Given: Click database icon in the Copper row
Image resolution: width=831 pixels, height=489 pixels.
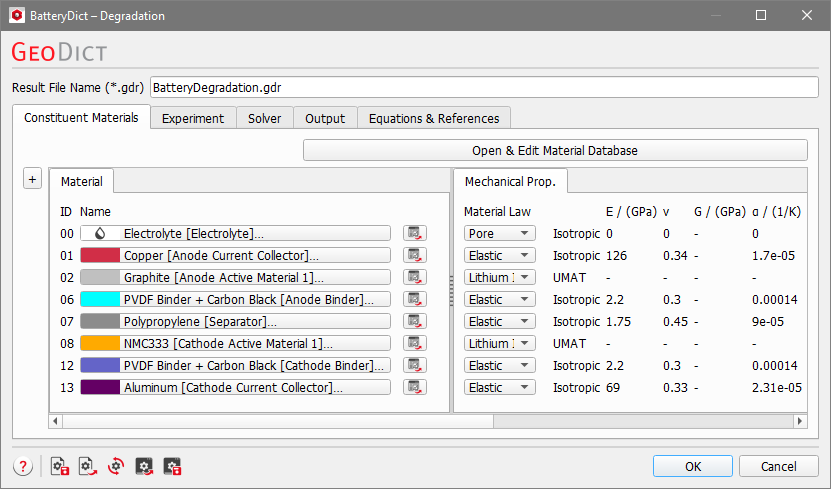Looking at the screenshot, I should coord(414,255).
